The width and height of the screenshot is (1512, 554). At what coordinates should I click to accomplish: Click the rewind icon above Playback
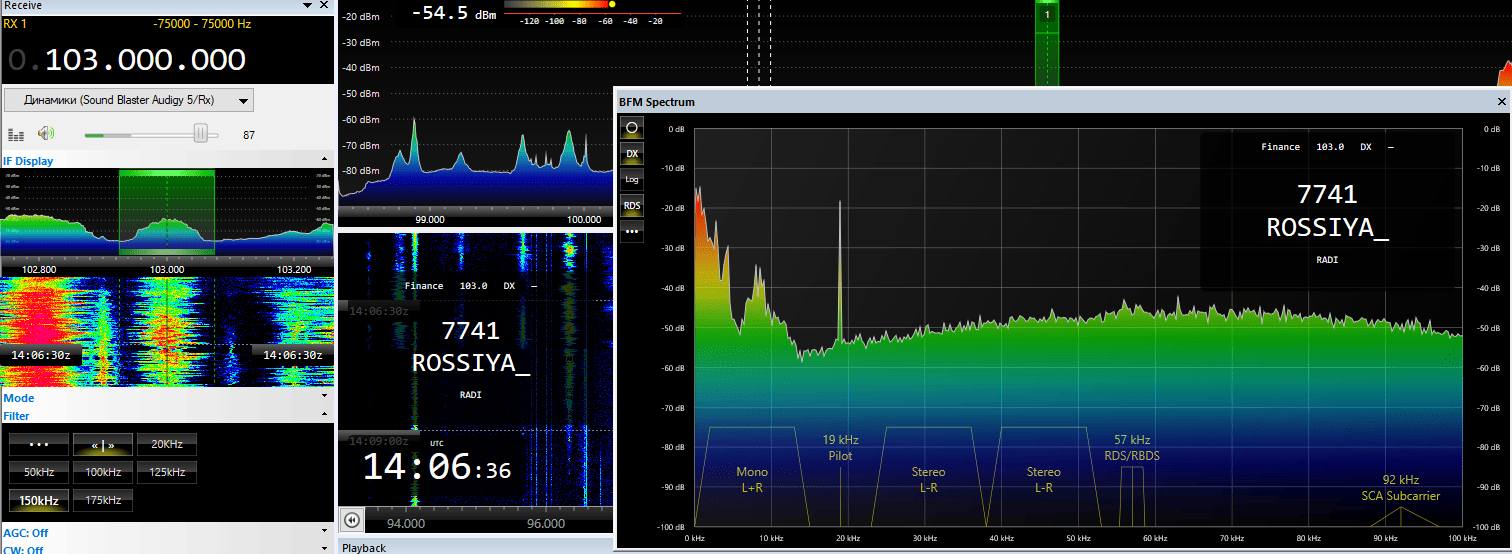[352, 520]
